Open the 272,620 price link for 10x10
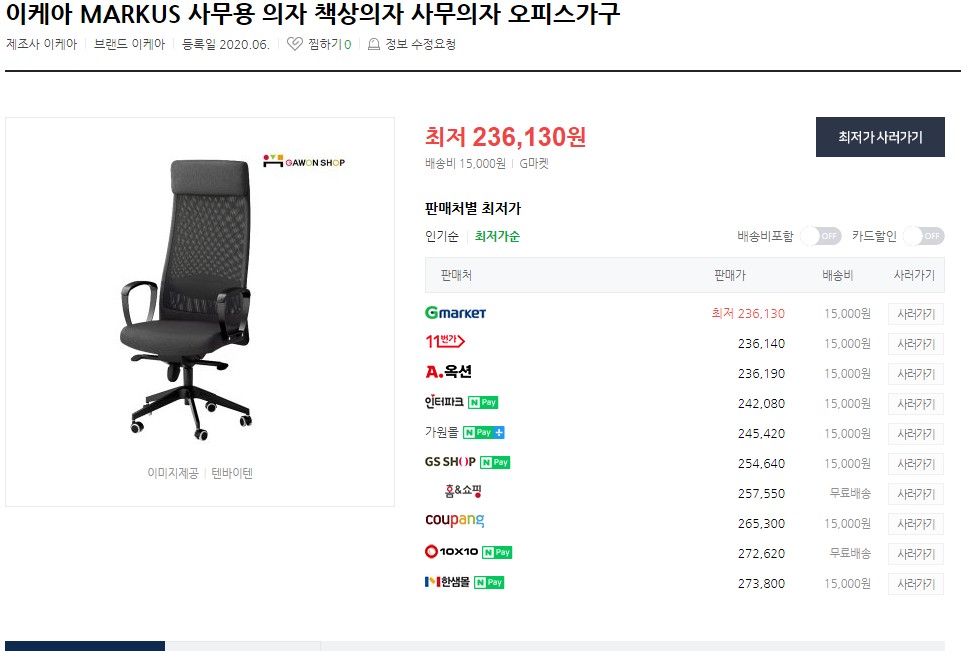961x651 pixels. [761, 554]
